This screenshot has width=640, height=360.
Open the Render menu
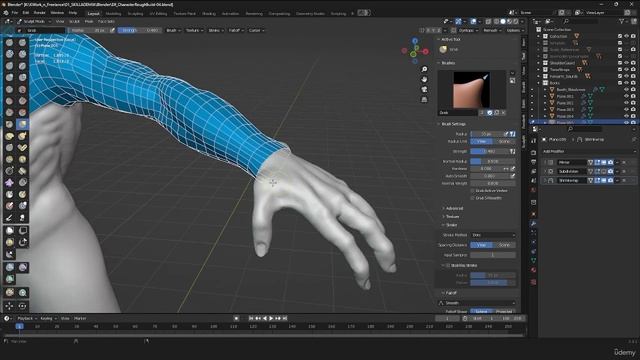[40, 13]
